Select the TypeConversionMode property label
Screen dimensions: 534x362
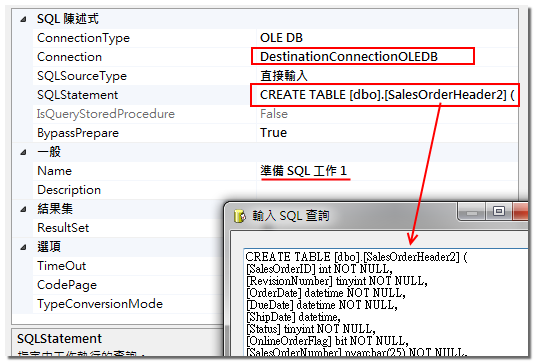(x=100, y=304)
